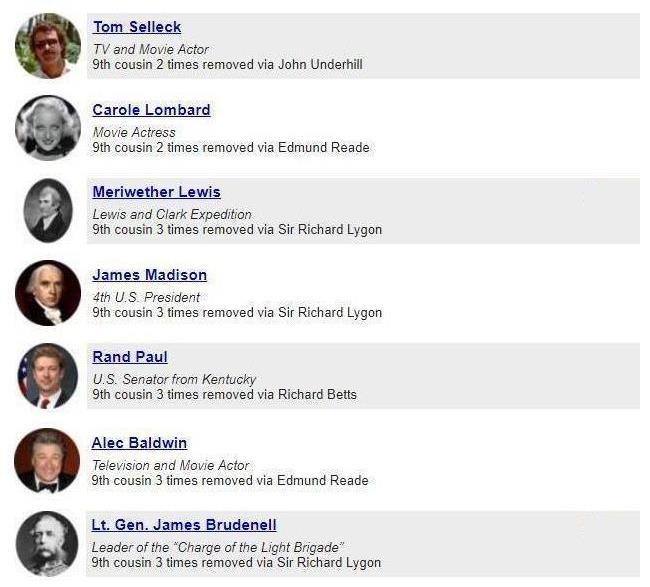Click the 'U.S. Senator from Kentucky' description
Image resolution: width=650 pixels, height=587 pixels.
(174, 379)
